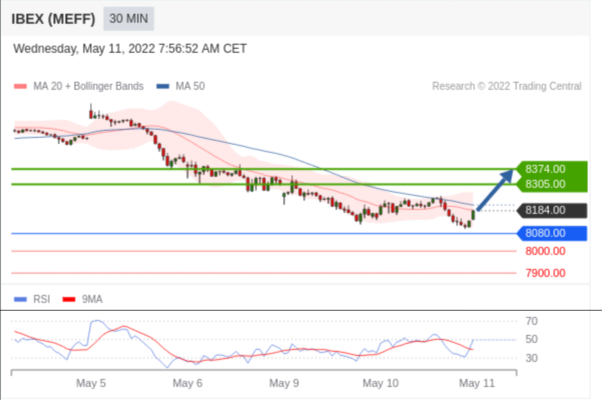The image size is (602, 404).
Task: Click the 8305.00 resistance price label
Action: (x=551, y=184)
